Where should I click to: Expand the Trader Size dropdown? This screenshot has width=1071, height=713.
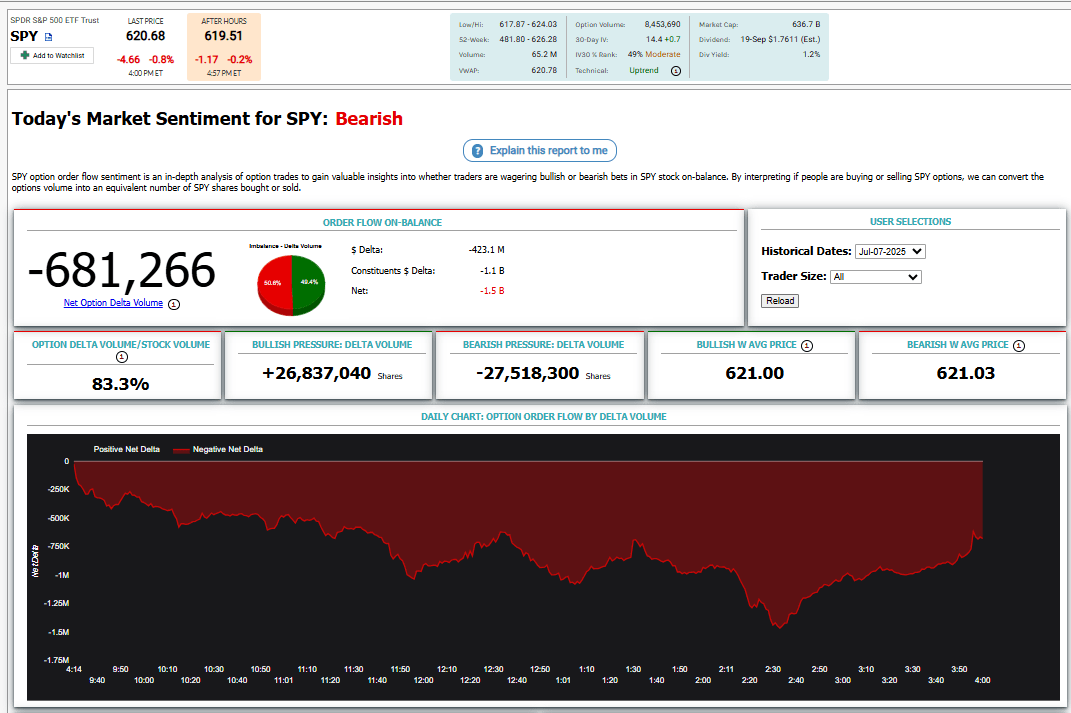coord(876,277)
